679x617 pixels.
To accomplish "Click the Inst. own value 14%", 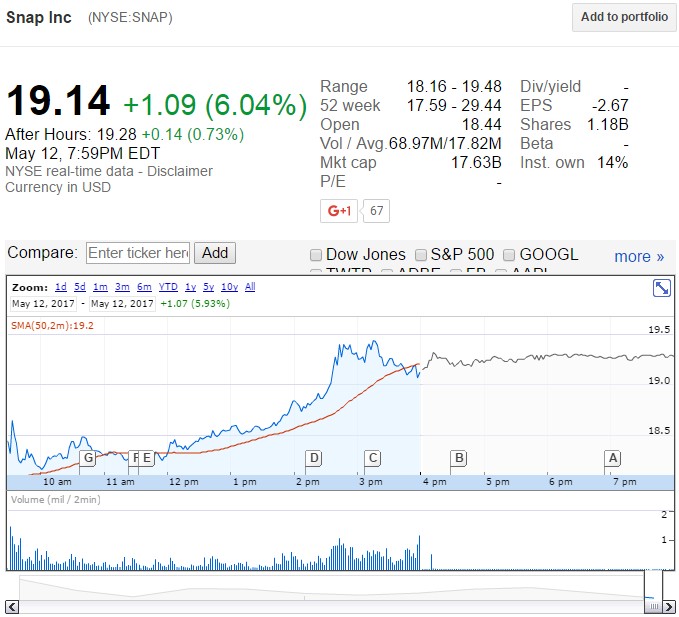I will [612, 163].
